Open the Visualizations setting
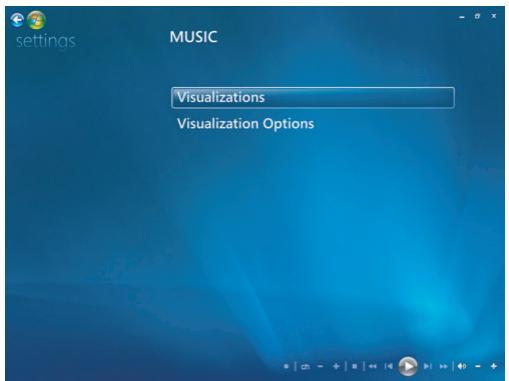 313,98
